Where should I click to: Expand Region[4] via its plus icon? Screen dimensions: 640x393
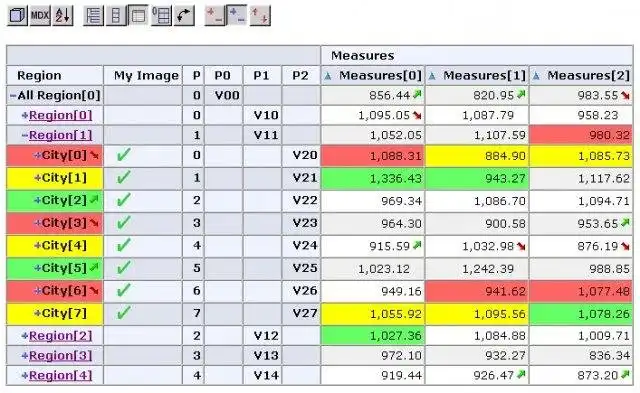click(x=25, y=375)
